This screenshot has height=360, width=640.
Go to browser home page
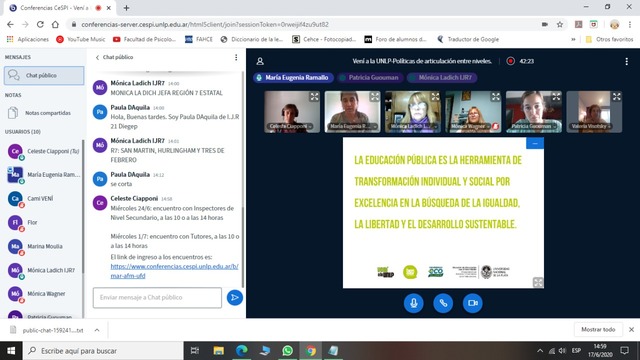click(55, 24)
